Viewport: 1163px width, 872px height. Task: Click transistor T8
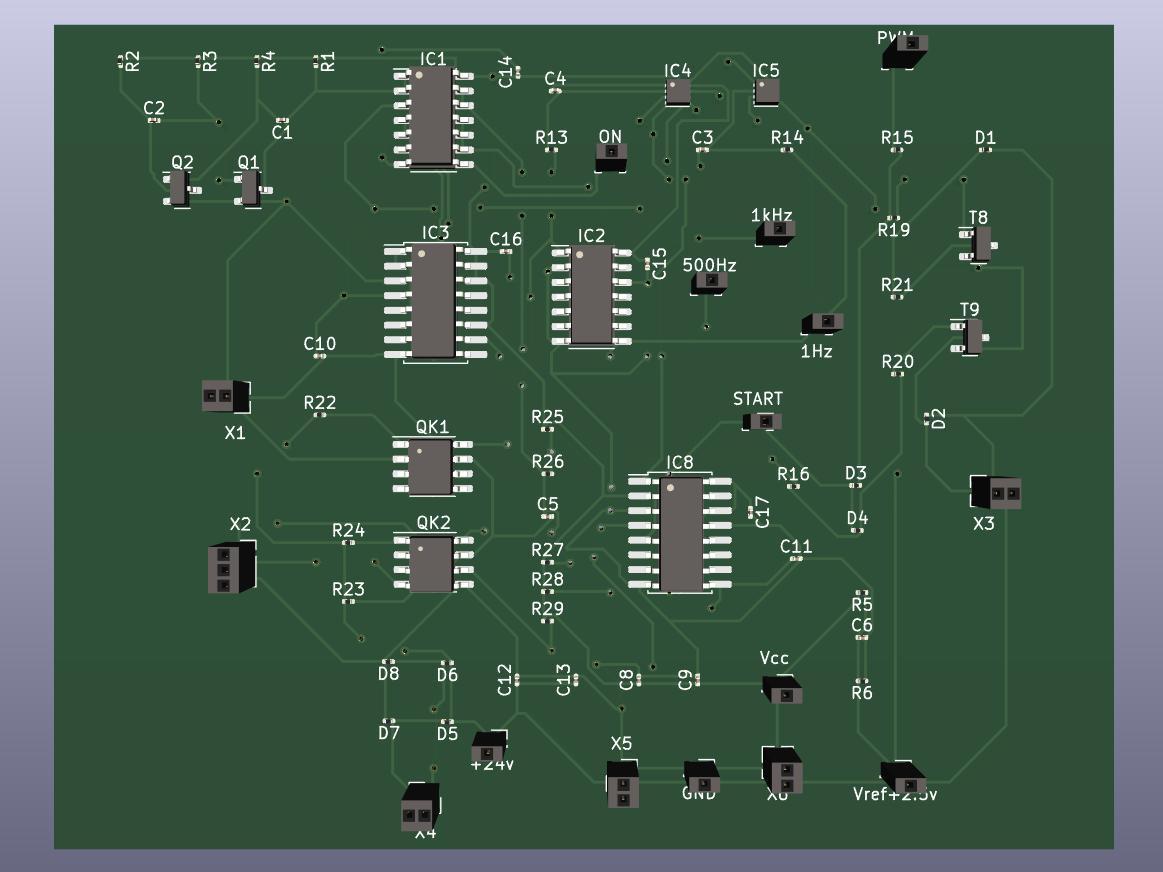click(981, 244)
